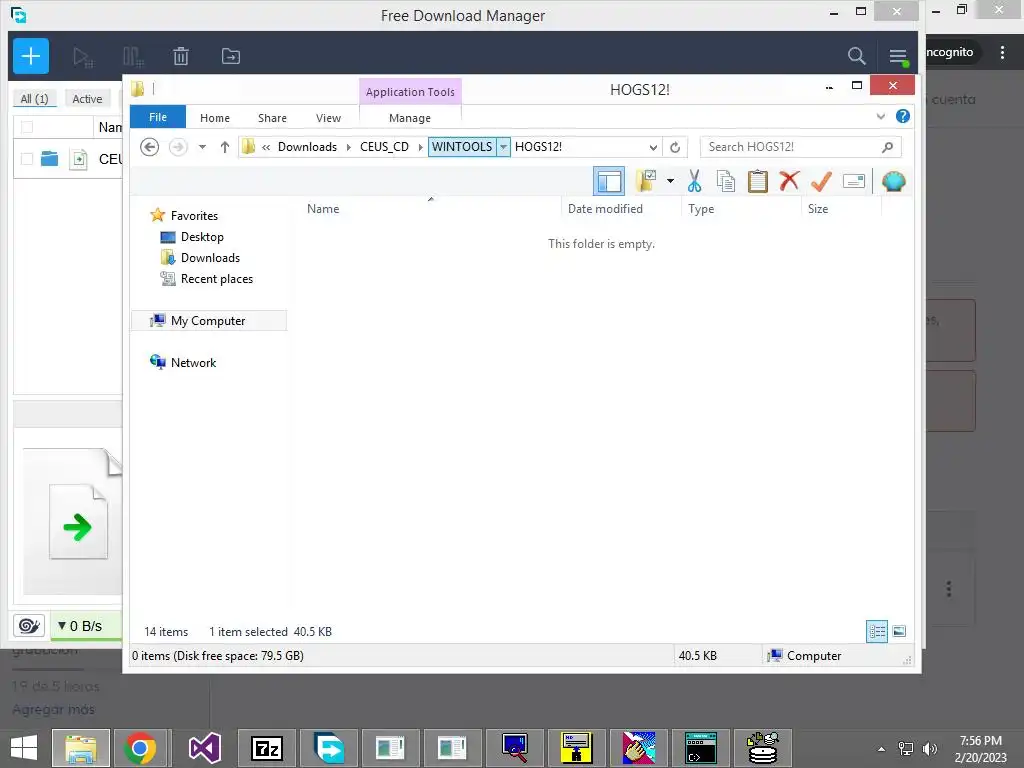Open Free Download Manager hamburger menu
The image size is (1024, 768).
pos(898,57)
